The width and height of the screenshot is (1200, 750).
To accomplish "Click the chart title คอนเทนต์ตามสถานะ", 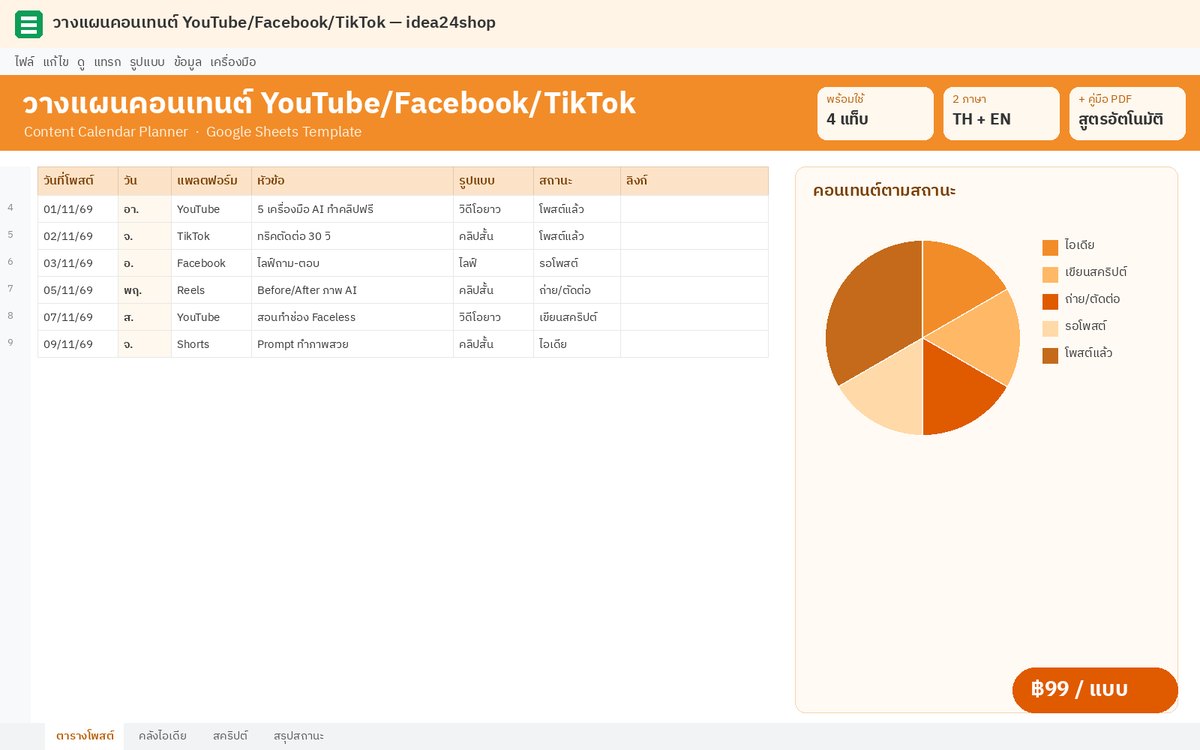I will pos(884,190).
